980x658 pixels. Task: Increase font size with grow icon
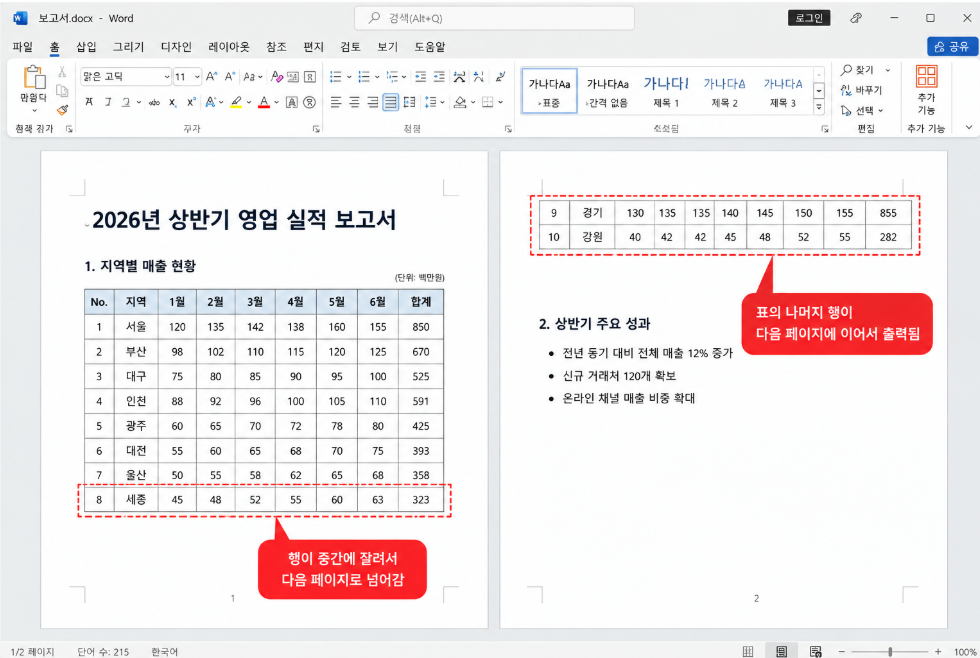point(212,76)
